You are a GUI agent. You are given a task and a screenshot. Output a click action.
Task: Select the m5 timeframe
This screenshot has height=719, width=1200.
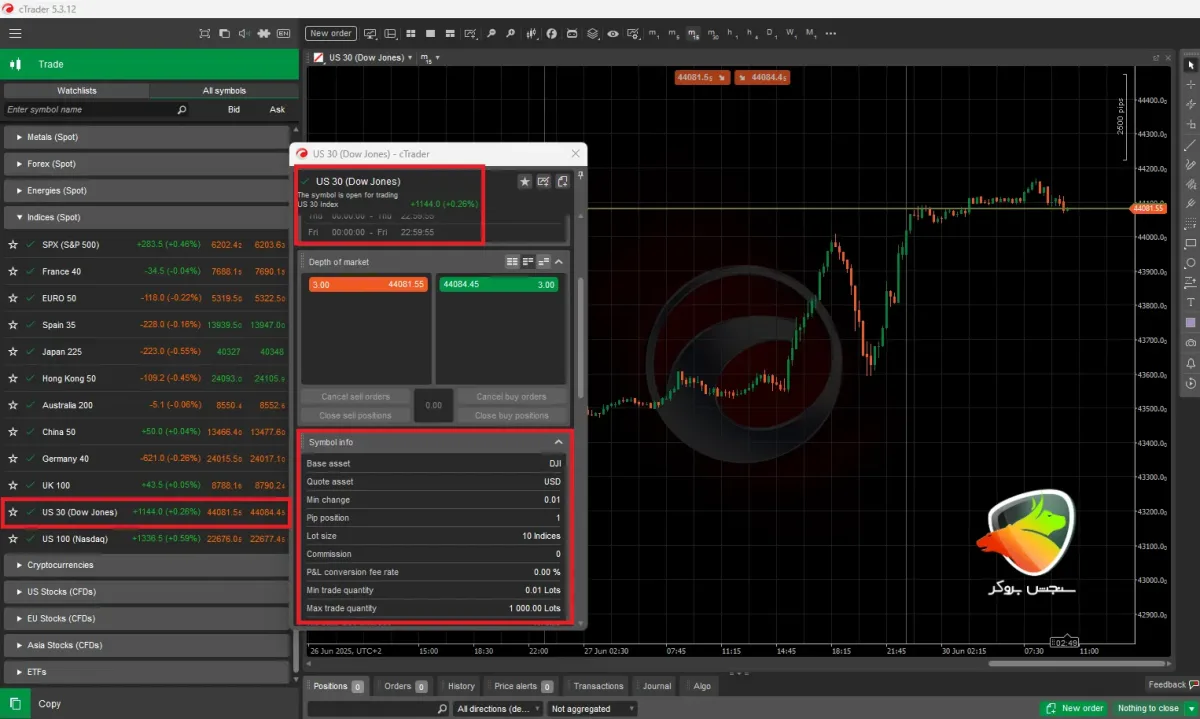[x=674, y=33]
